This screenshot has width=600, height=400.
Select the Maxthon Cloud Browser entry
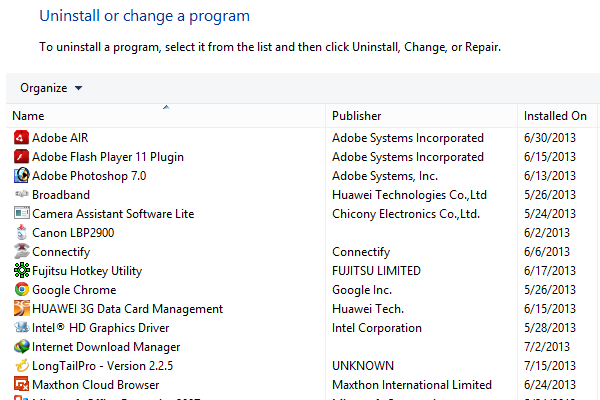click(x=96, y=385)
